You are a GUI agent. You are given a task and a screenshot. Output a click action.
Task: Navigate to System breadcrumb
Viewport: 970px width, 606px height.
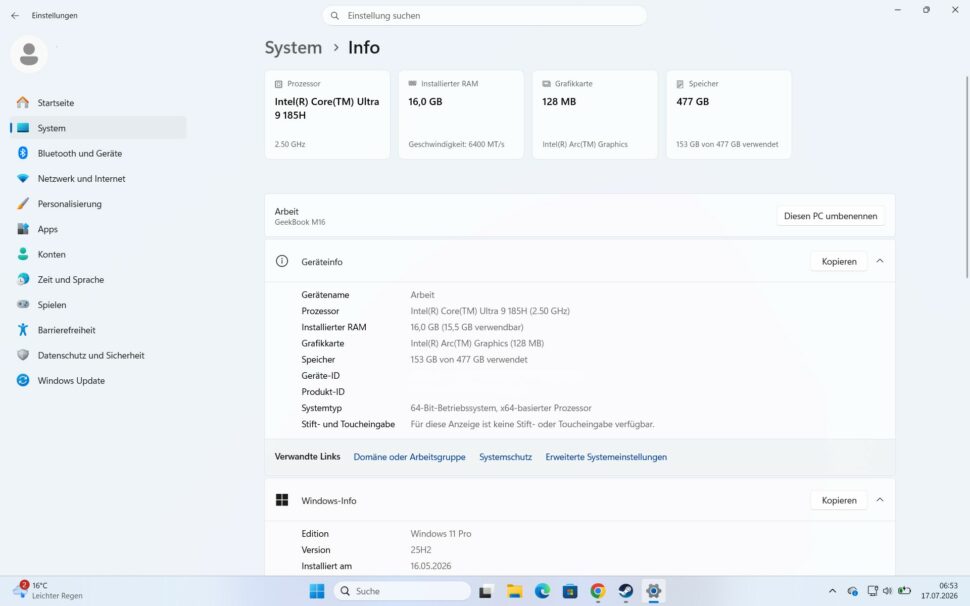pos(293,48)
